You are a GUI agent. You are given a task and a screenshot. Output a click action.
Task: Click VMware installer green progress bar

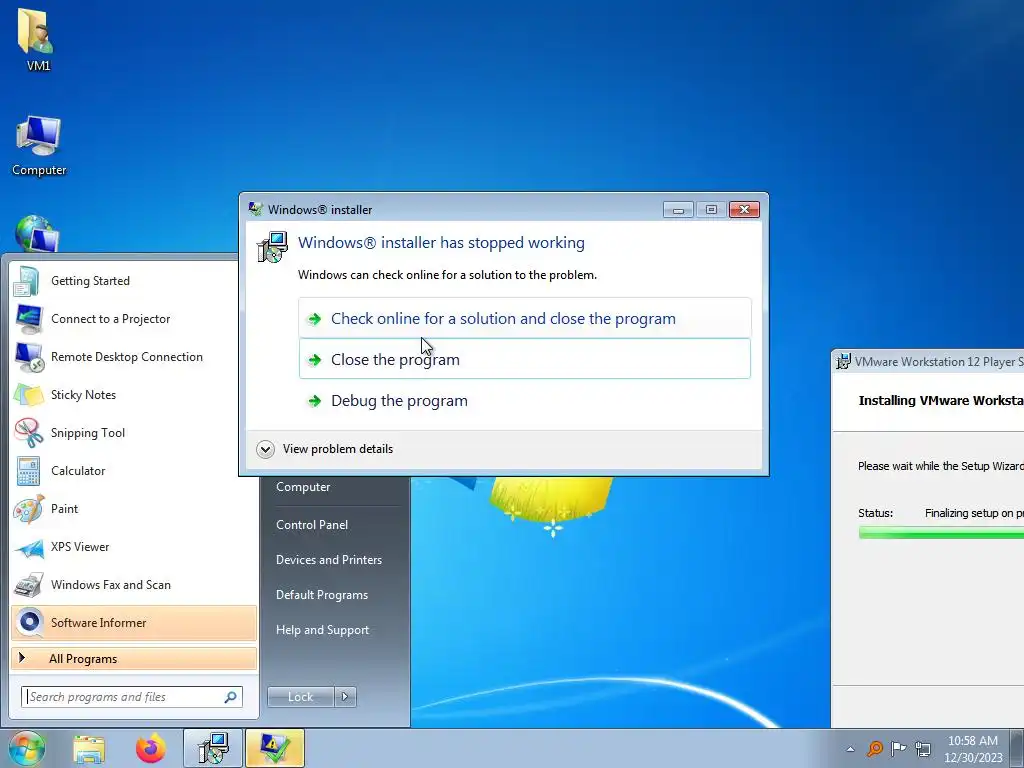[x=941, y=533]
